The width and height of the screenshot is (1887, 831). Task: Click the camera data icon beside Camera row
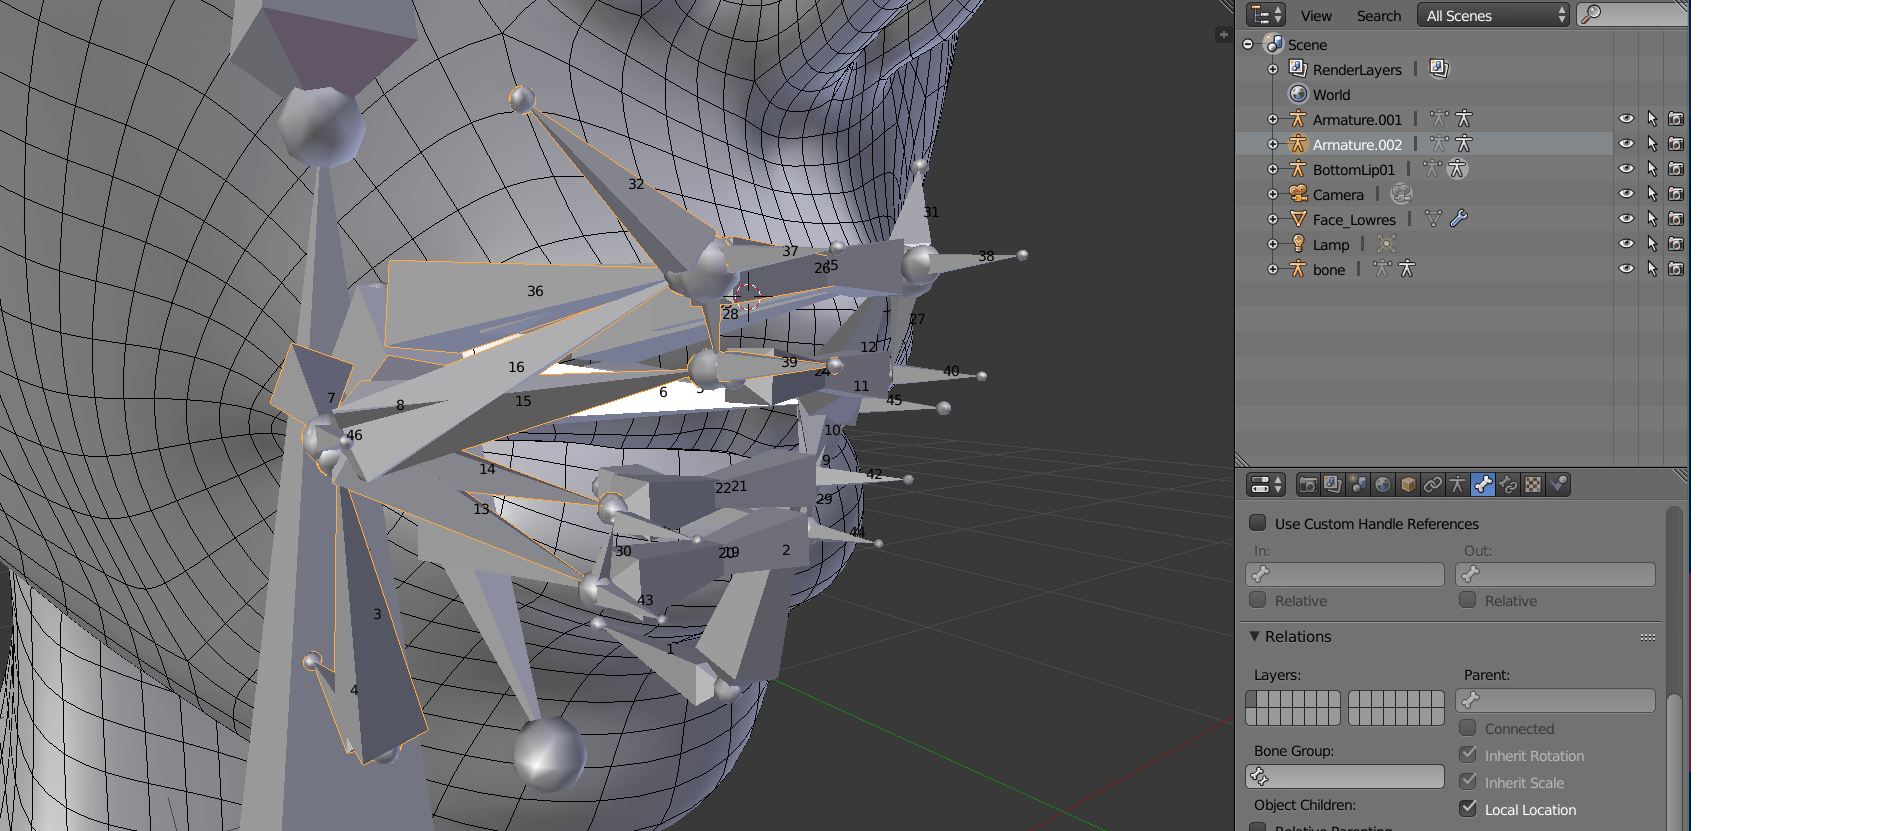point(1401,194)
